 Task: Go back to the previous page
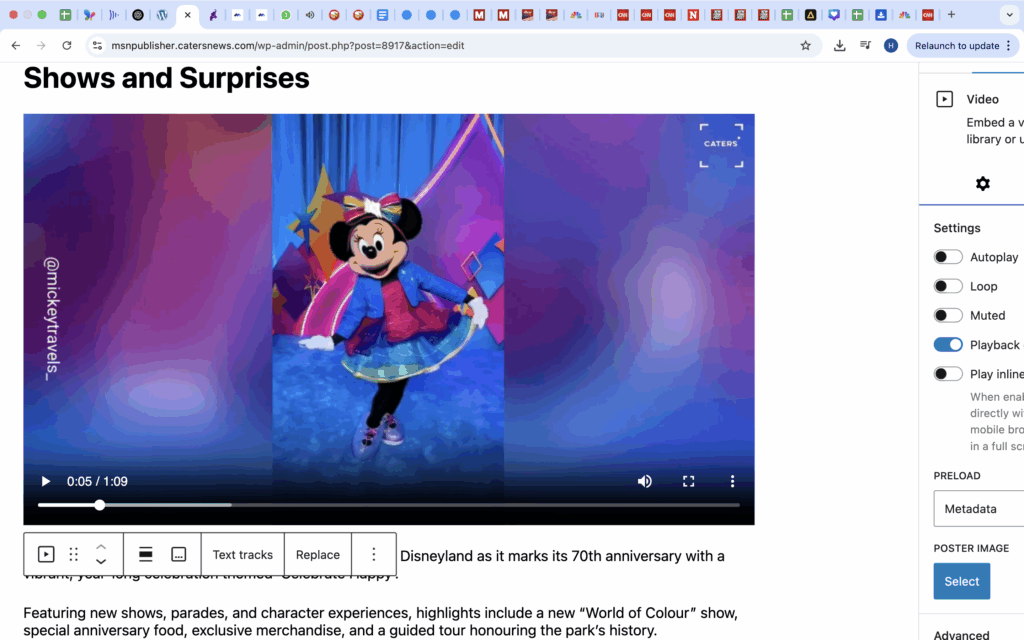pos(16,46)
